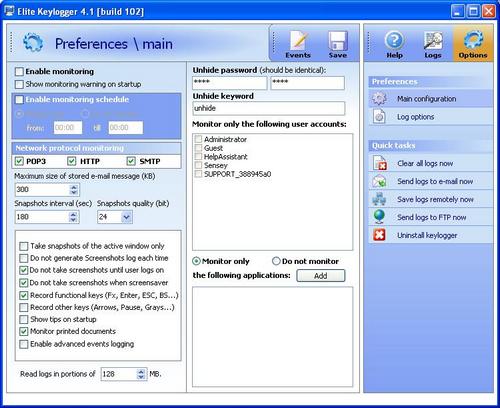Check Record other keys (Arrows, Pause, Grays)
500x408 pixels.
pos(24,307)
